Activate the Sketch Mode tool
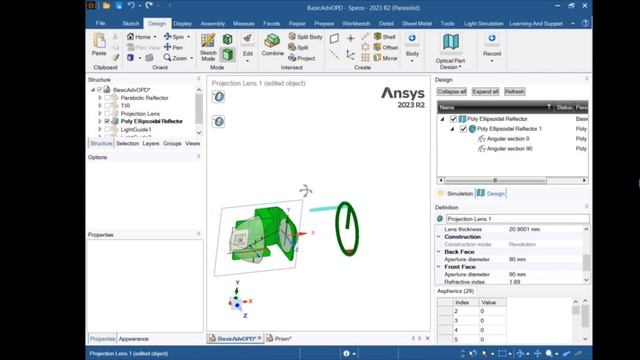Screen dimensions: 640x360 tap(208, 47)
